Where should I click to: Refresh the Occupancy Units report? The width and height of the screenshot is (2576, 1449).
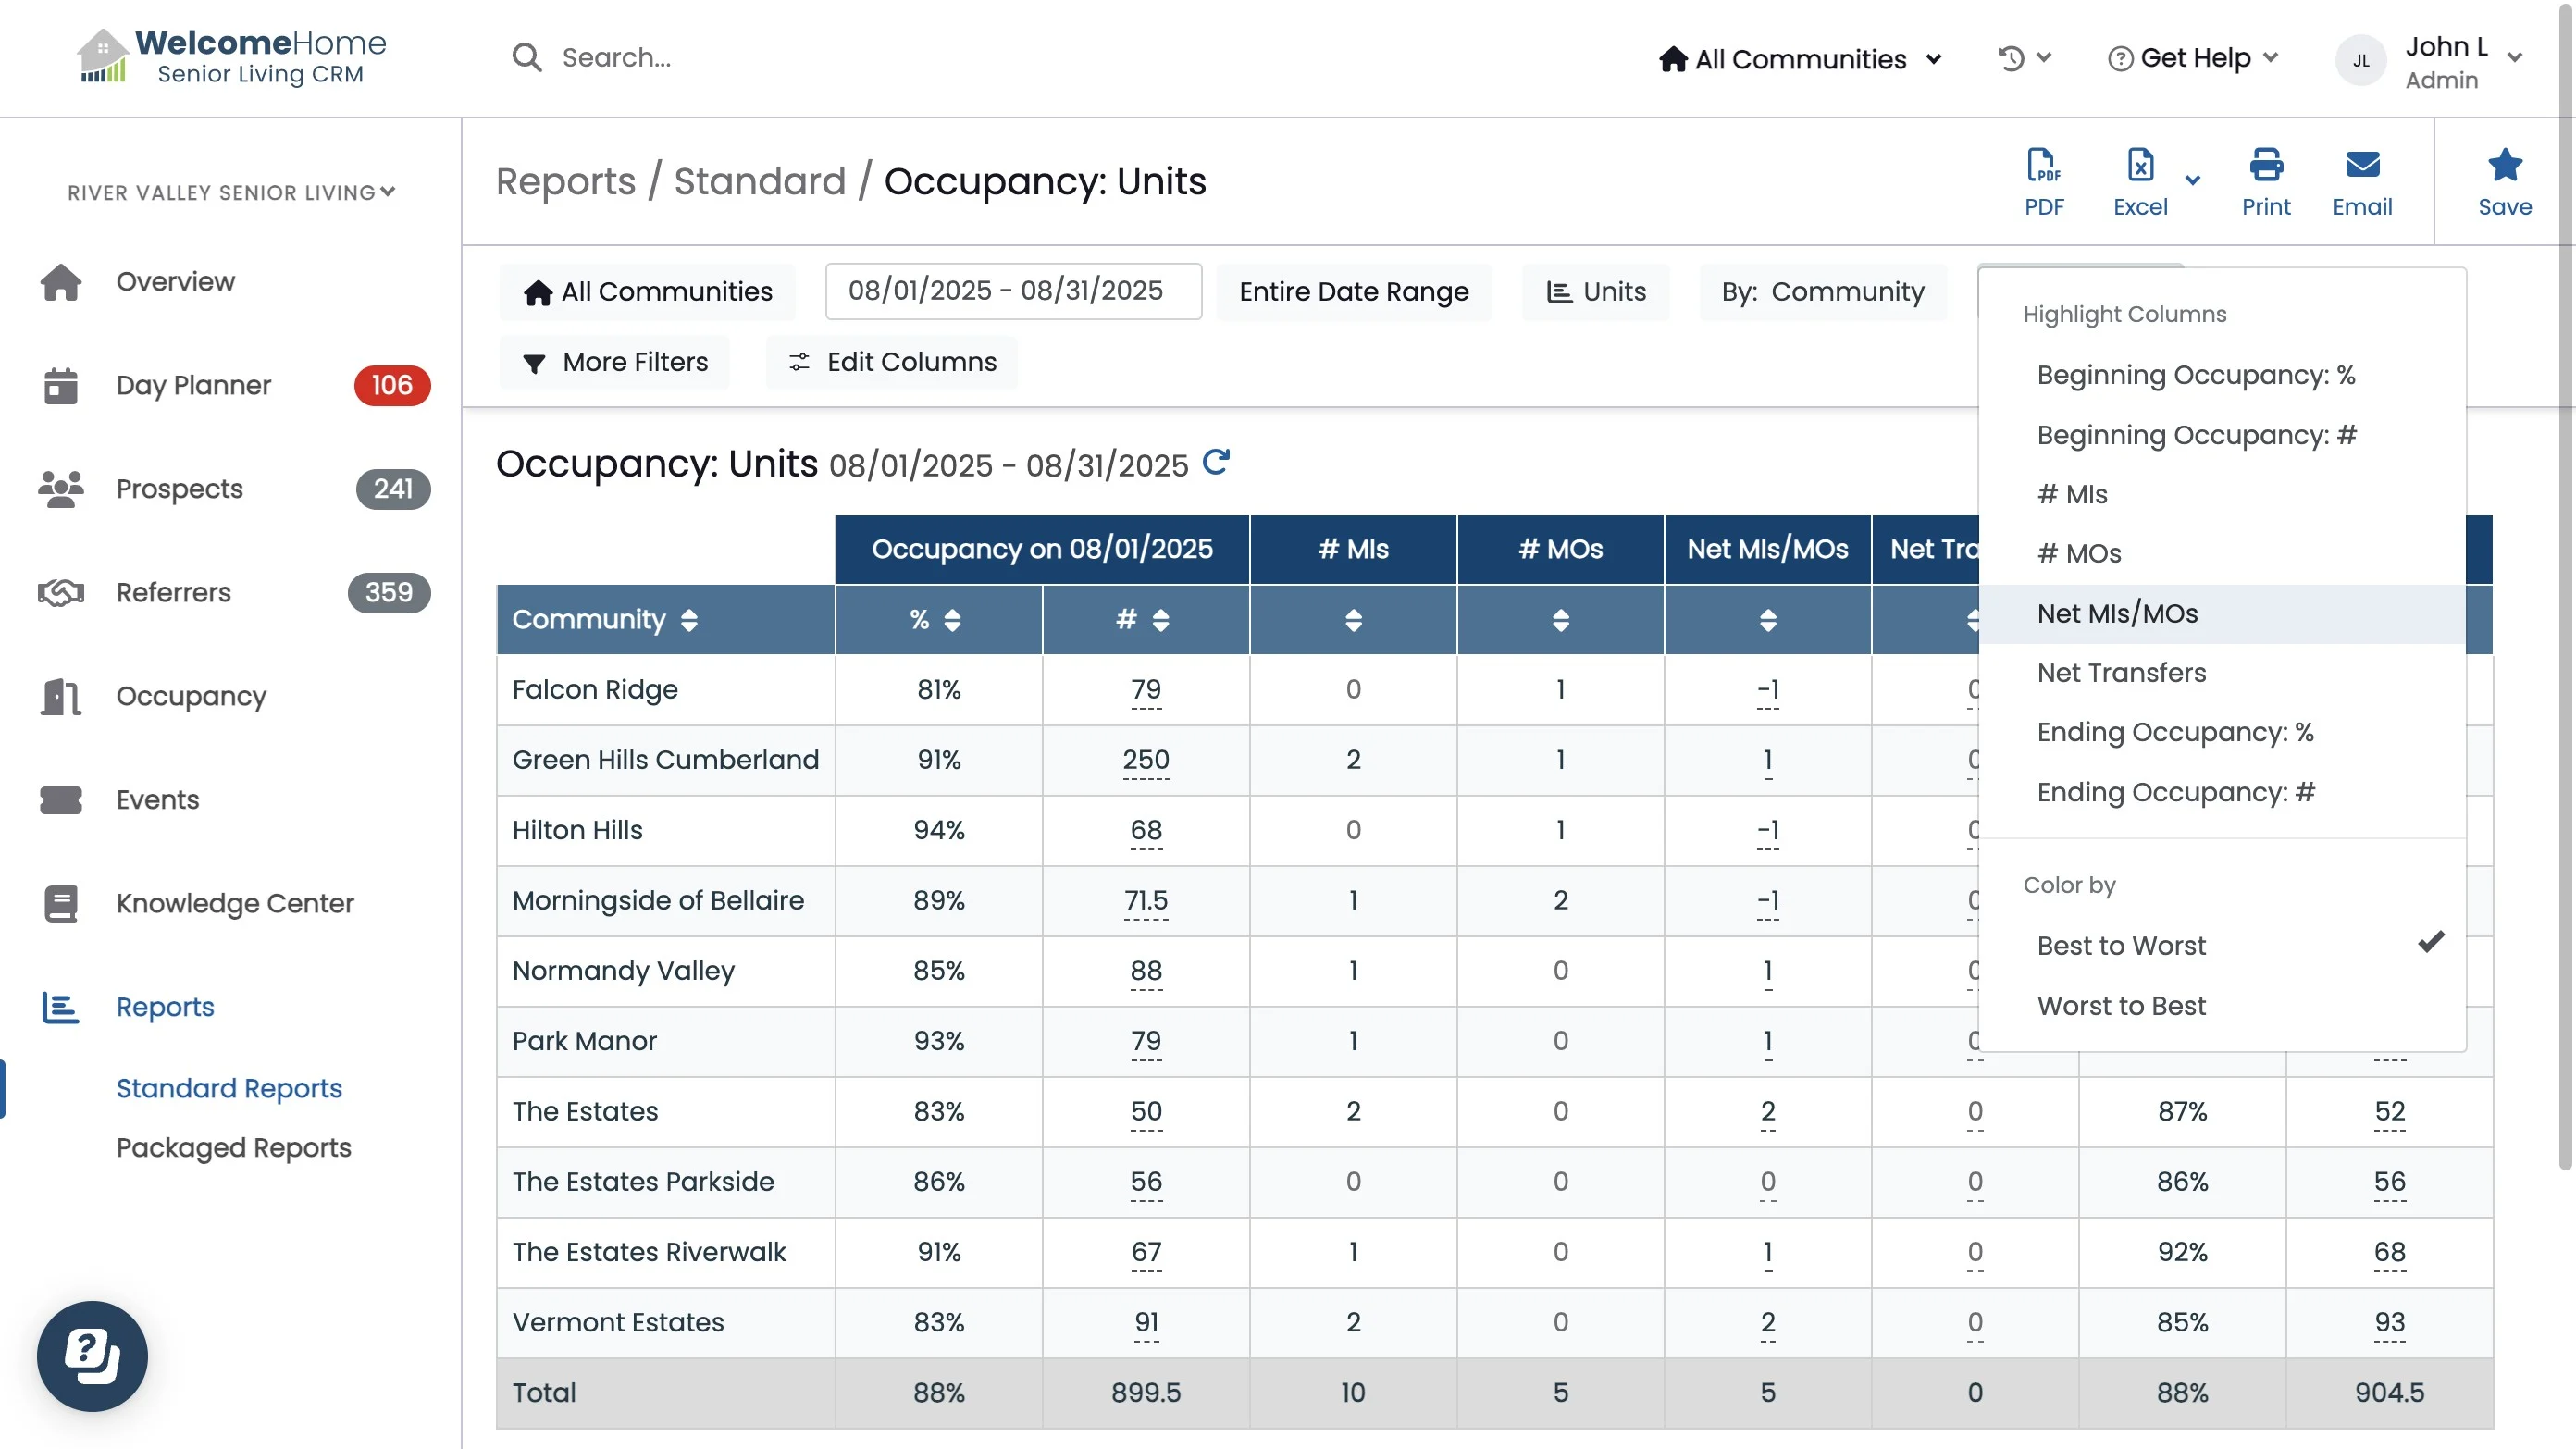pyautogui.click(x=1215, y=463)
